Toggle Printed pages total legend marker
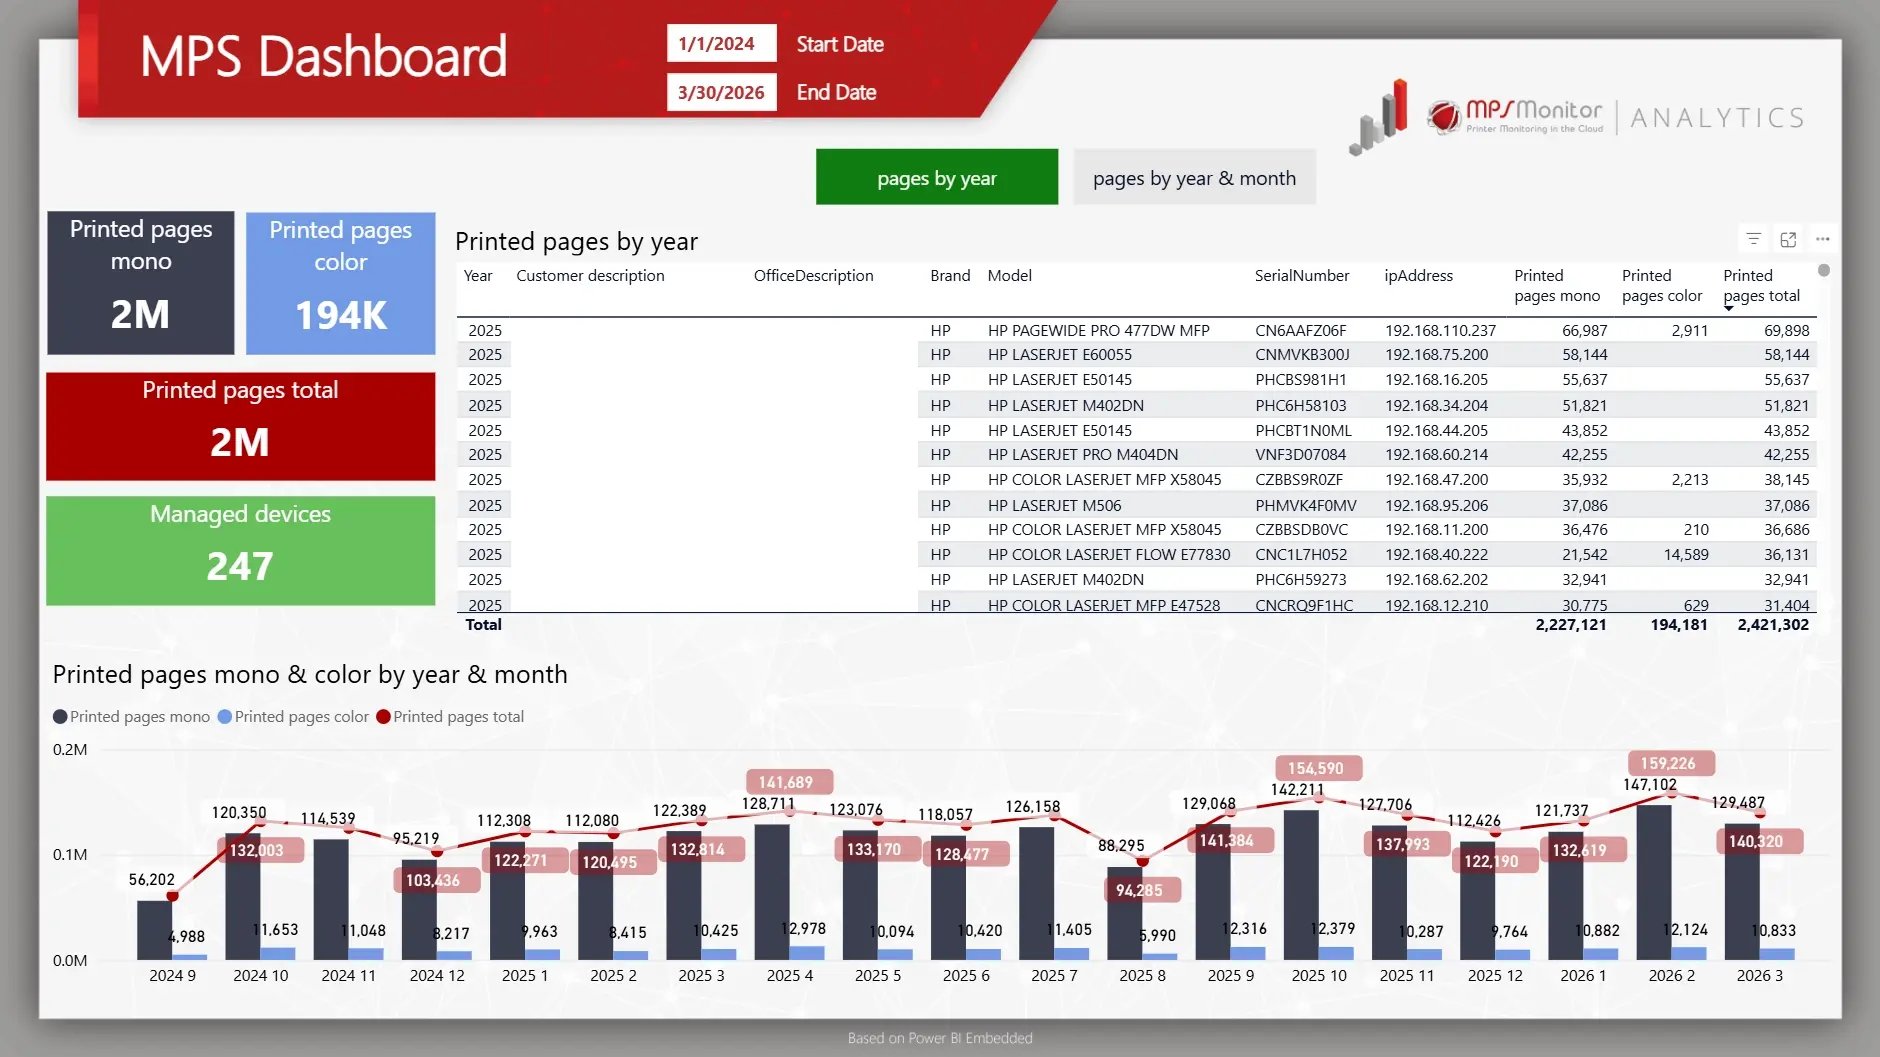Screen dimensions: 1880x1057 click(383, 717)
